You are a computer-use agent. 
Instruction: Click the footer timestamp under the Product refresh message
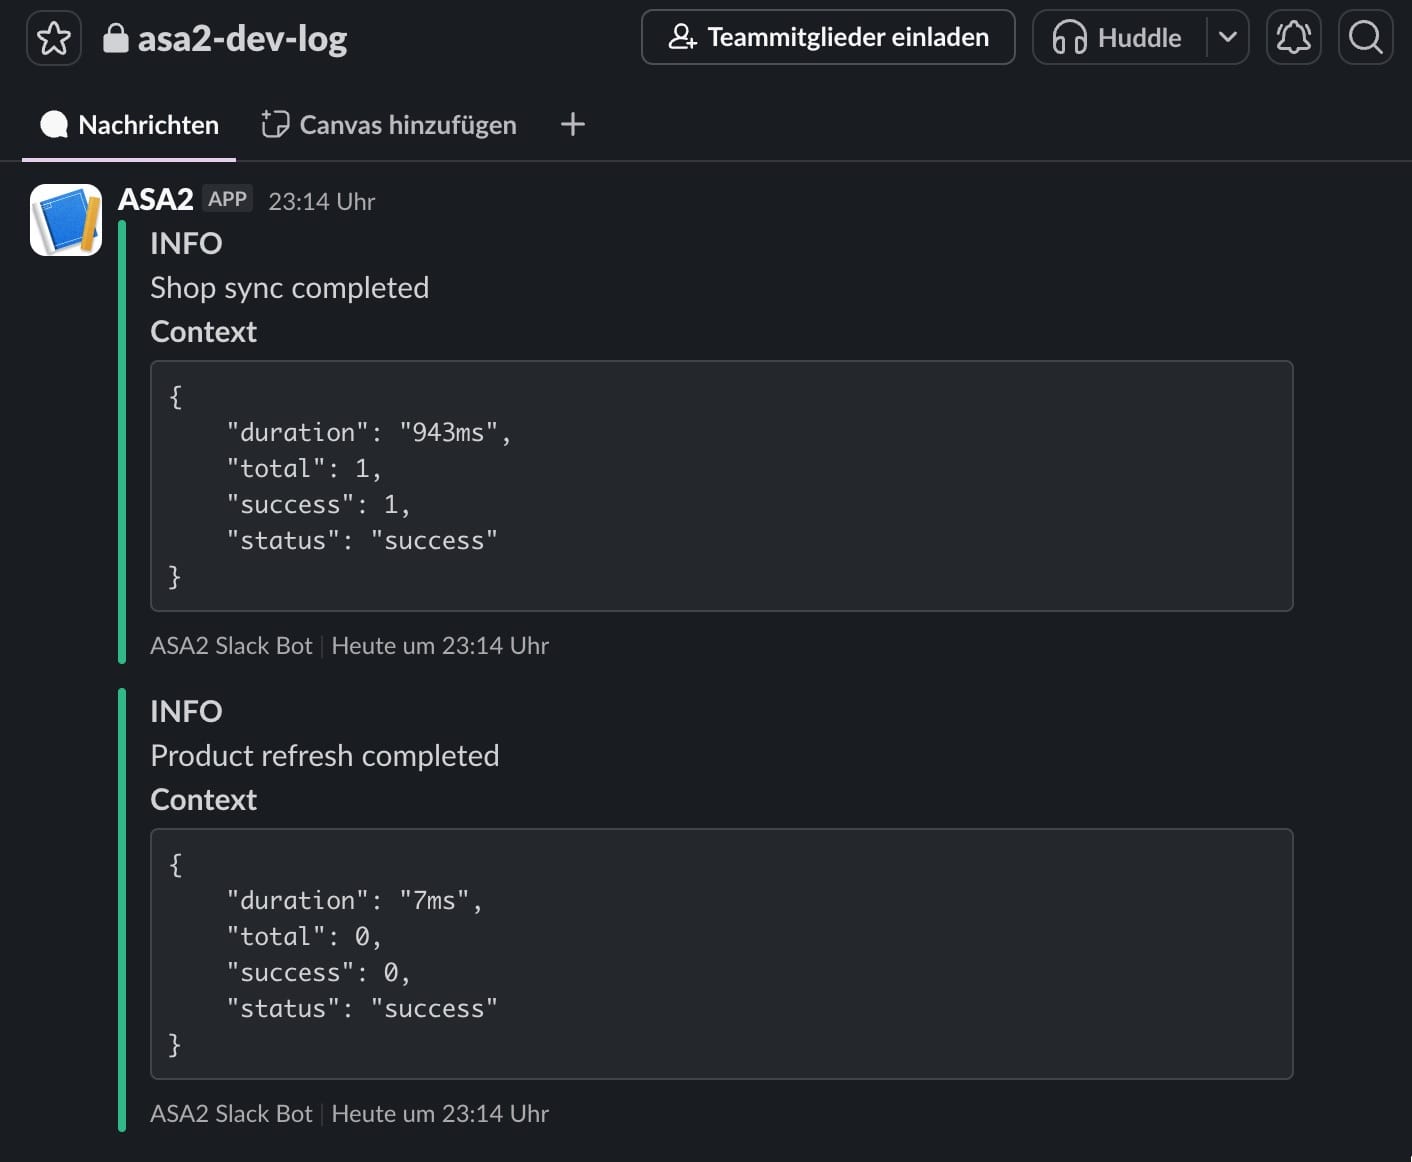(440, 1114)
